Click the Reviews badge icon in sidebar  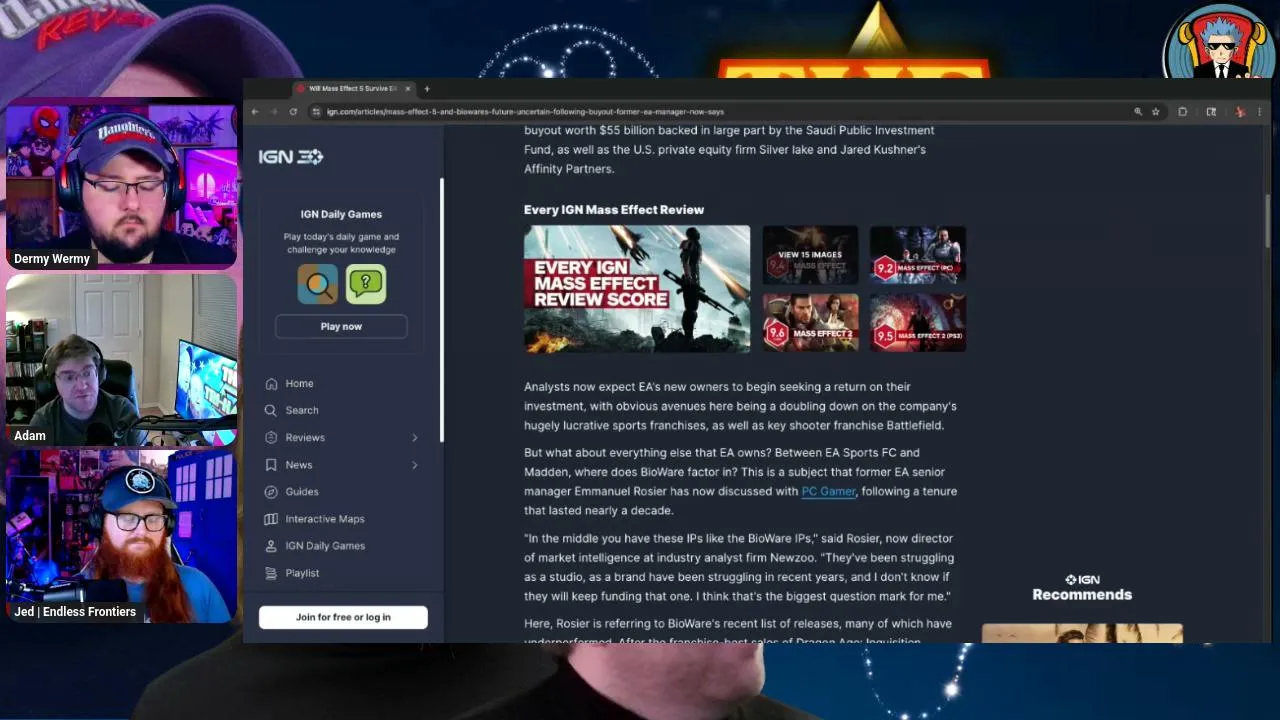271,438
